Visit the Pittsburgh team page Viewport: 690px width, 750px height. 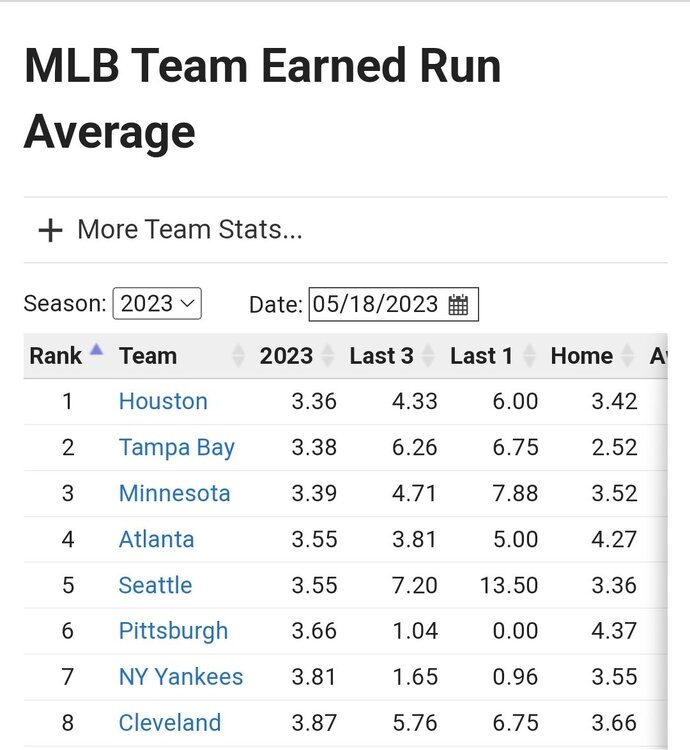173,632
